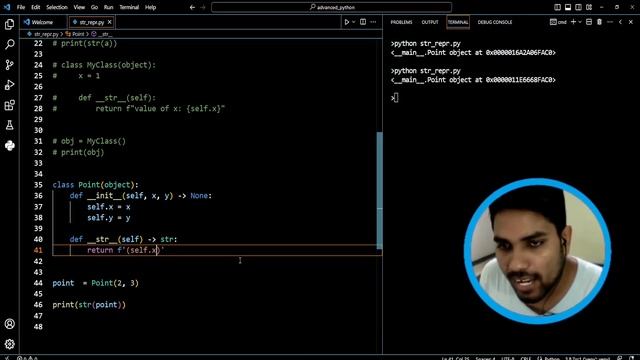Open the Edit menu

coord(36,7)
